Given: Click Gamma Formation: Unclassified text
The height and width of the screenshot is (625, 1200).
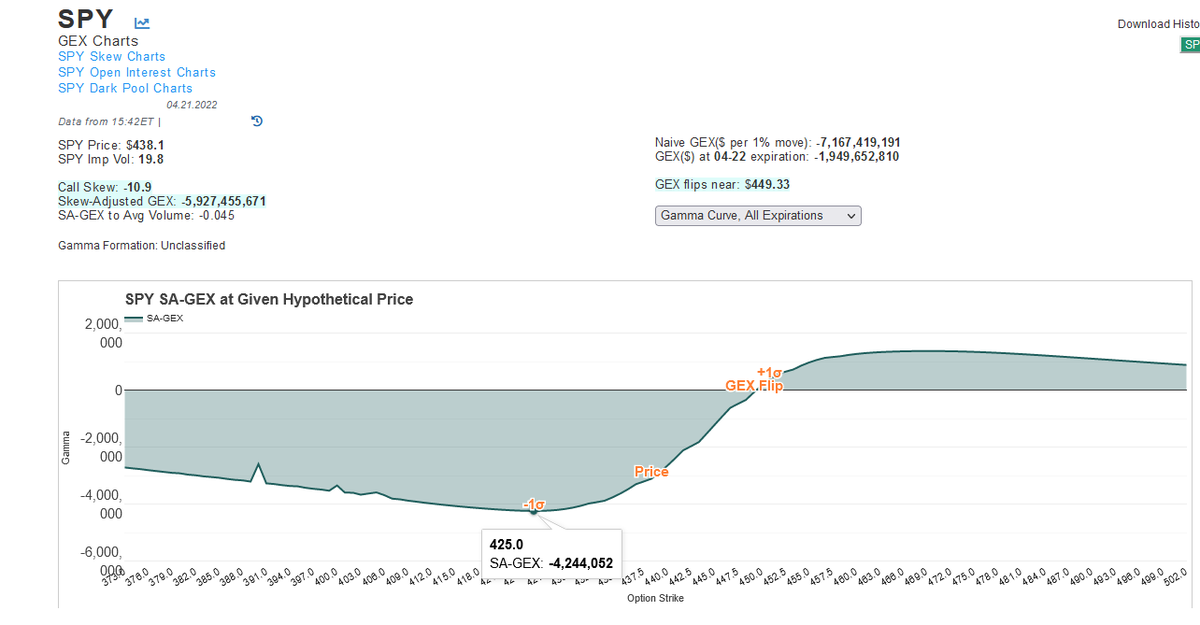Looking at the screenshot, I should 142,245.
